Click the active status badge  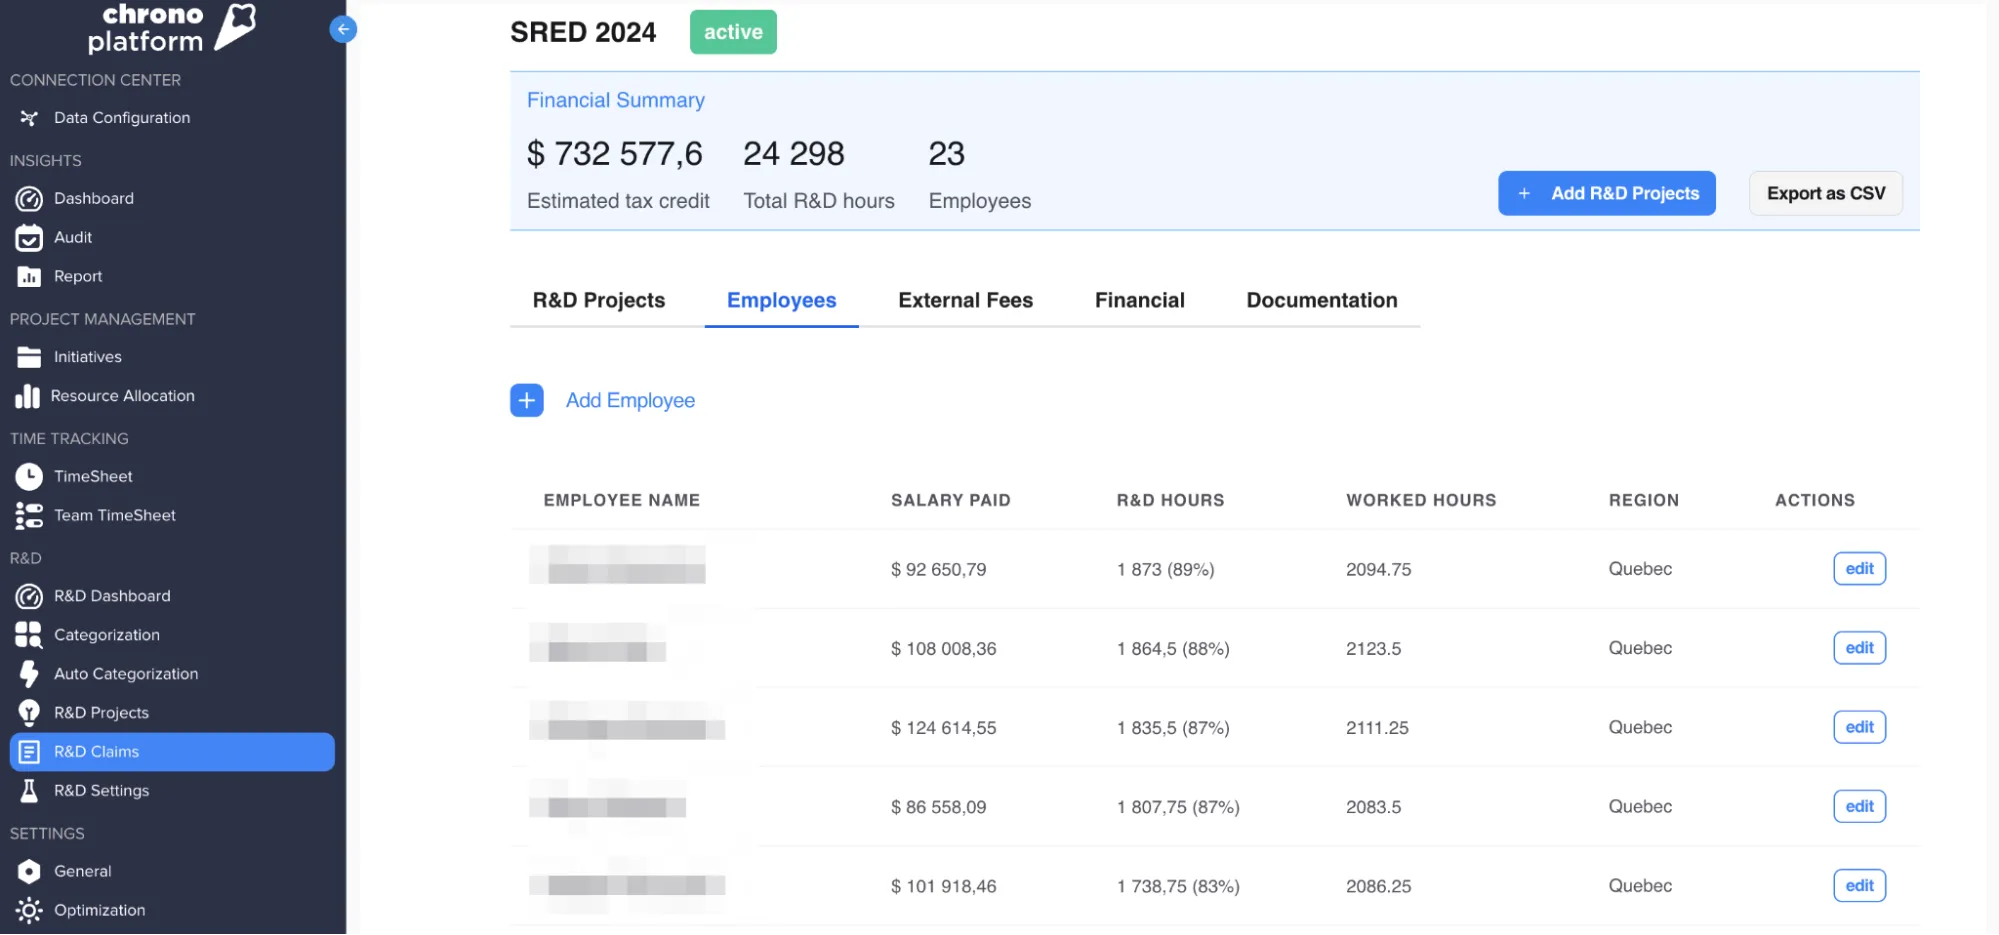(733, 31)
